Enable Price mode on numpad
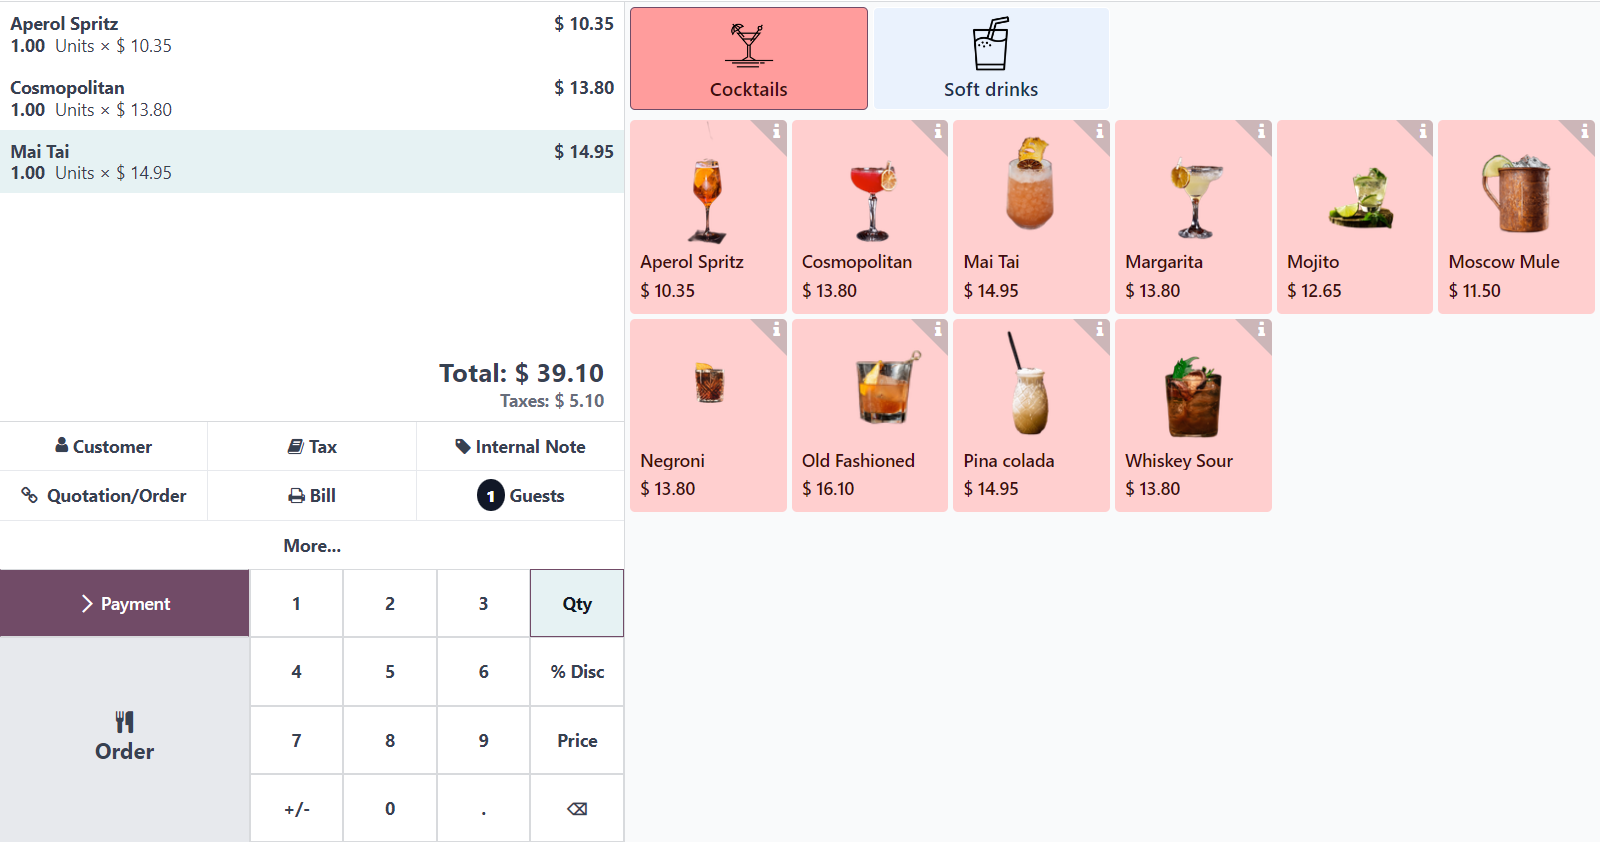This screenshot has width=1600, height=842. coord(577,740)
